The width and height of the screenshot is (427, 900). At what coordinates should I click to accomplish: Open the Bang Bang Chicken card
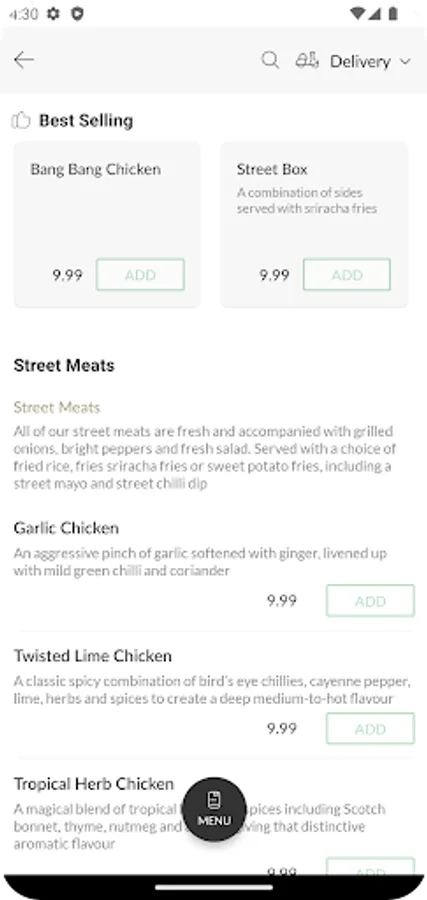107,224
